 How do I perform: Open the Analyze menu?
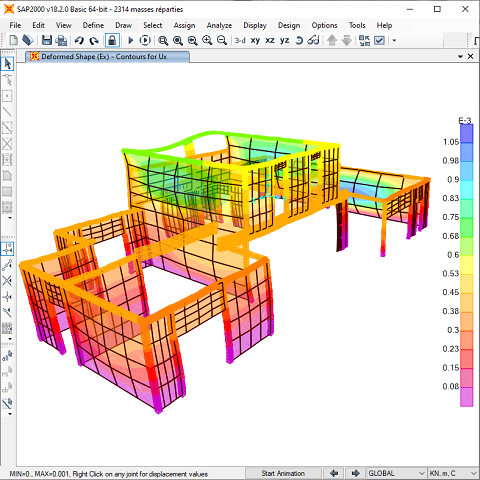(219, 25)
